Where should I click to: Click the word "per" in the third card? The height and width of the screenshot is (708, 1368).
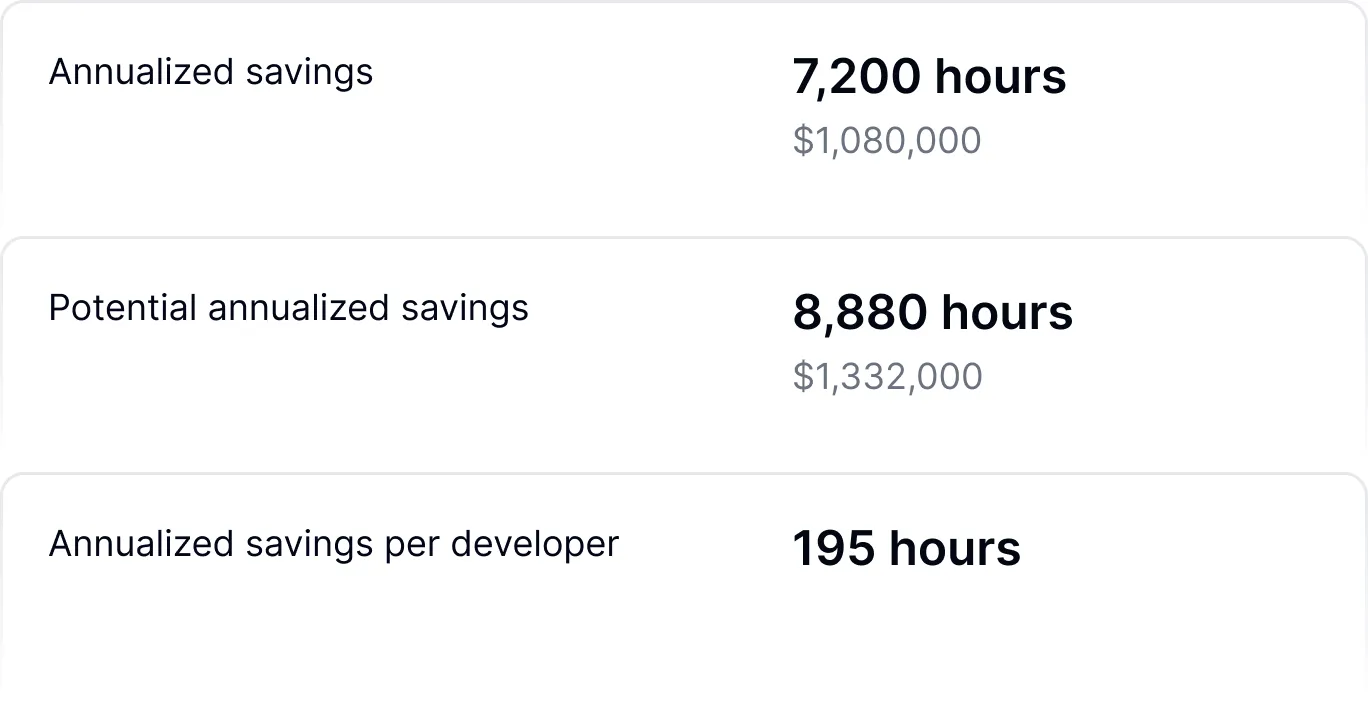(413, 546)
